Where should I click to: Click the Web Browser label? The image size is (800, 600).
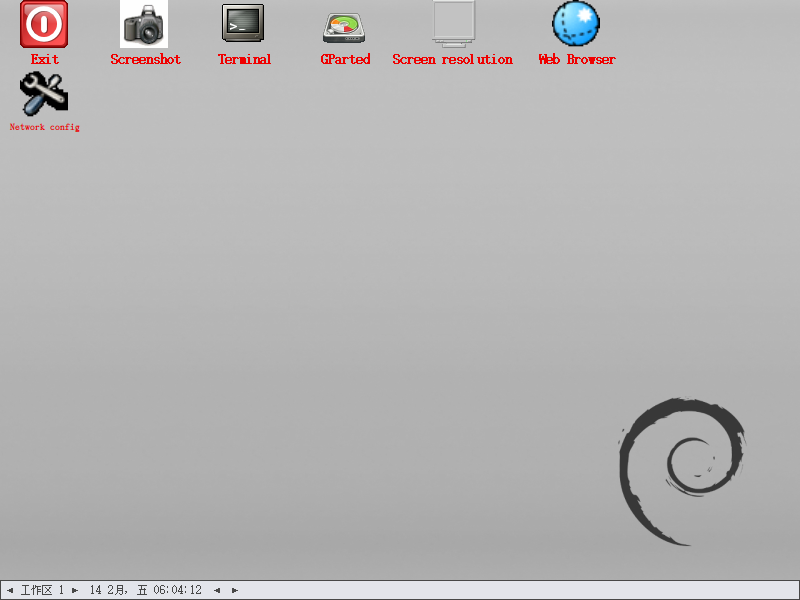coord(577,59)
